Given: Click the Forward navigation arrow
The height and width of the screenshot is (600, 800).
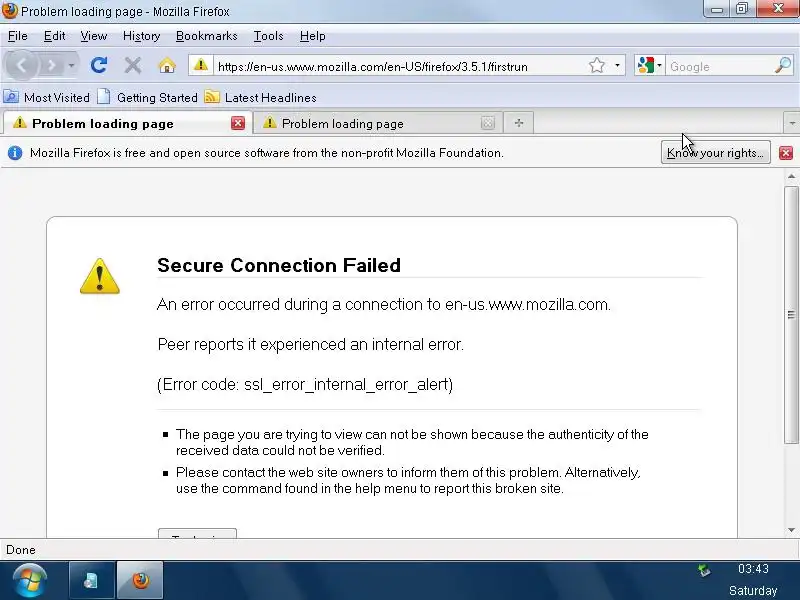Looking at the screenshot, I should point(51,66).
